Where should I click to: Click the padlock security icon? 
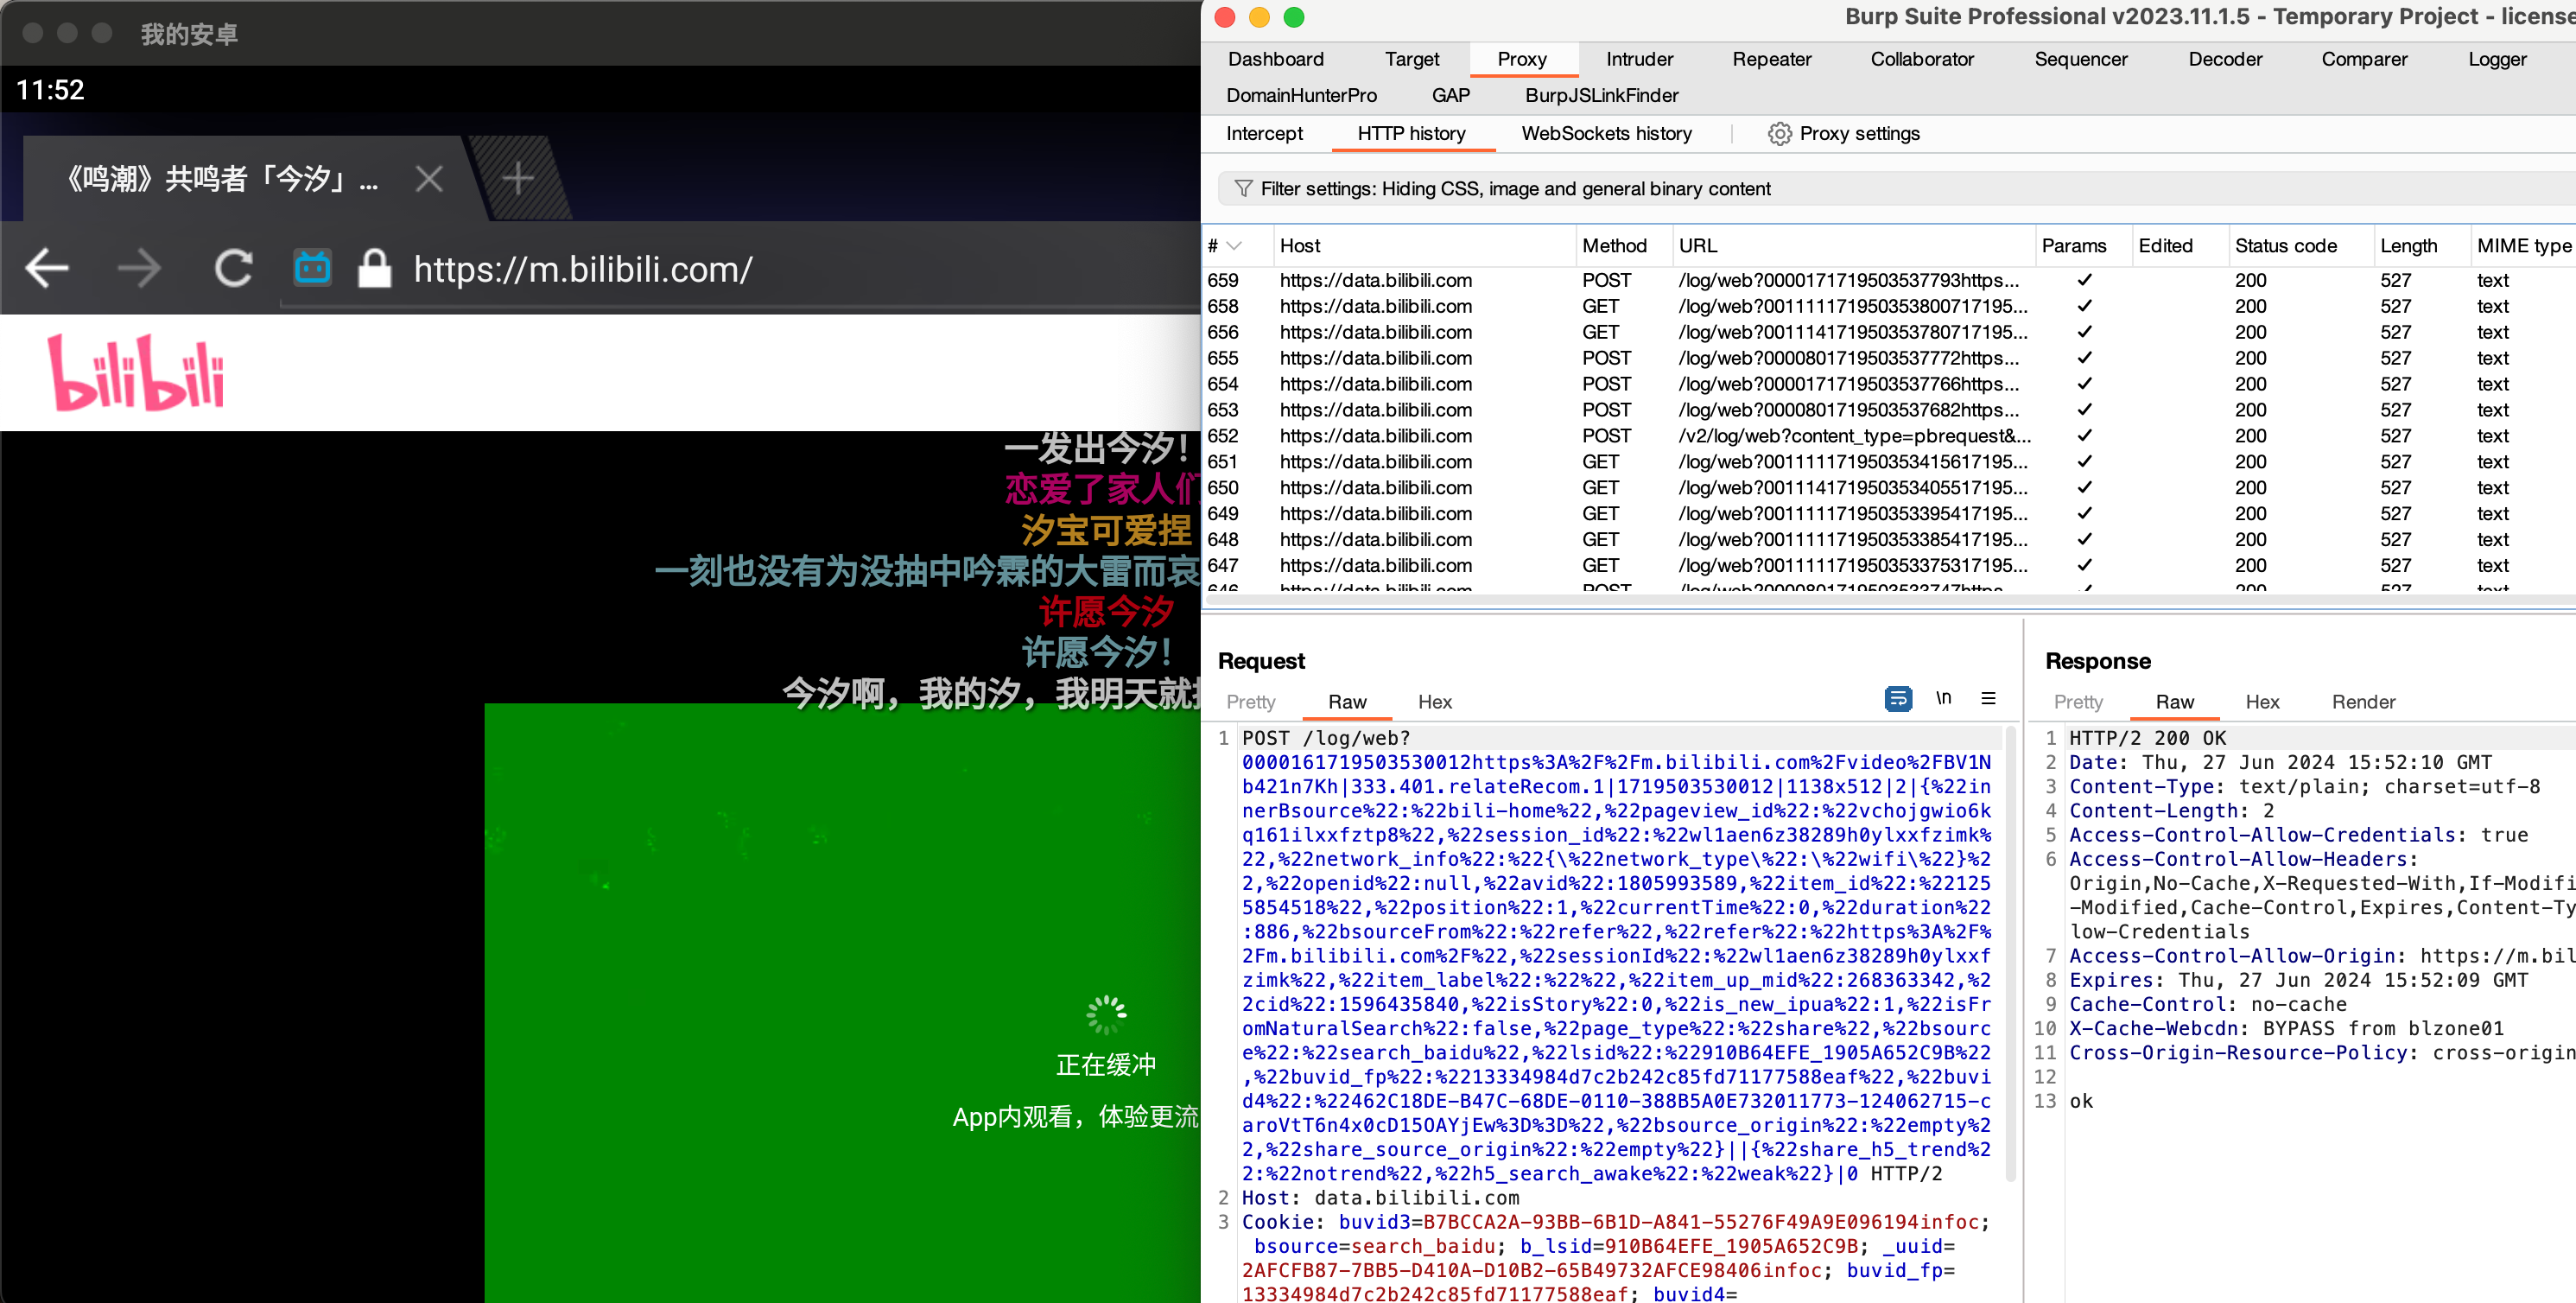pos(374,269)
